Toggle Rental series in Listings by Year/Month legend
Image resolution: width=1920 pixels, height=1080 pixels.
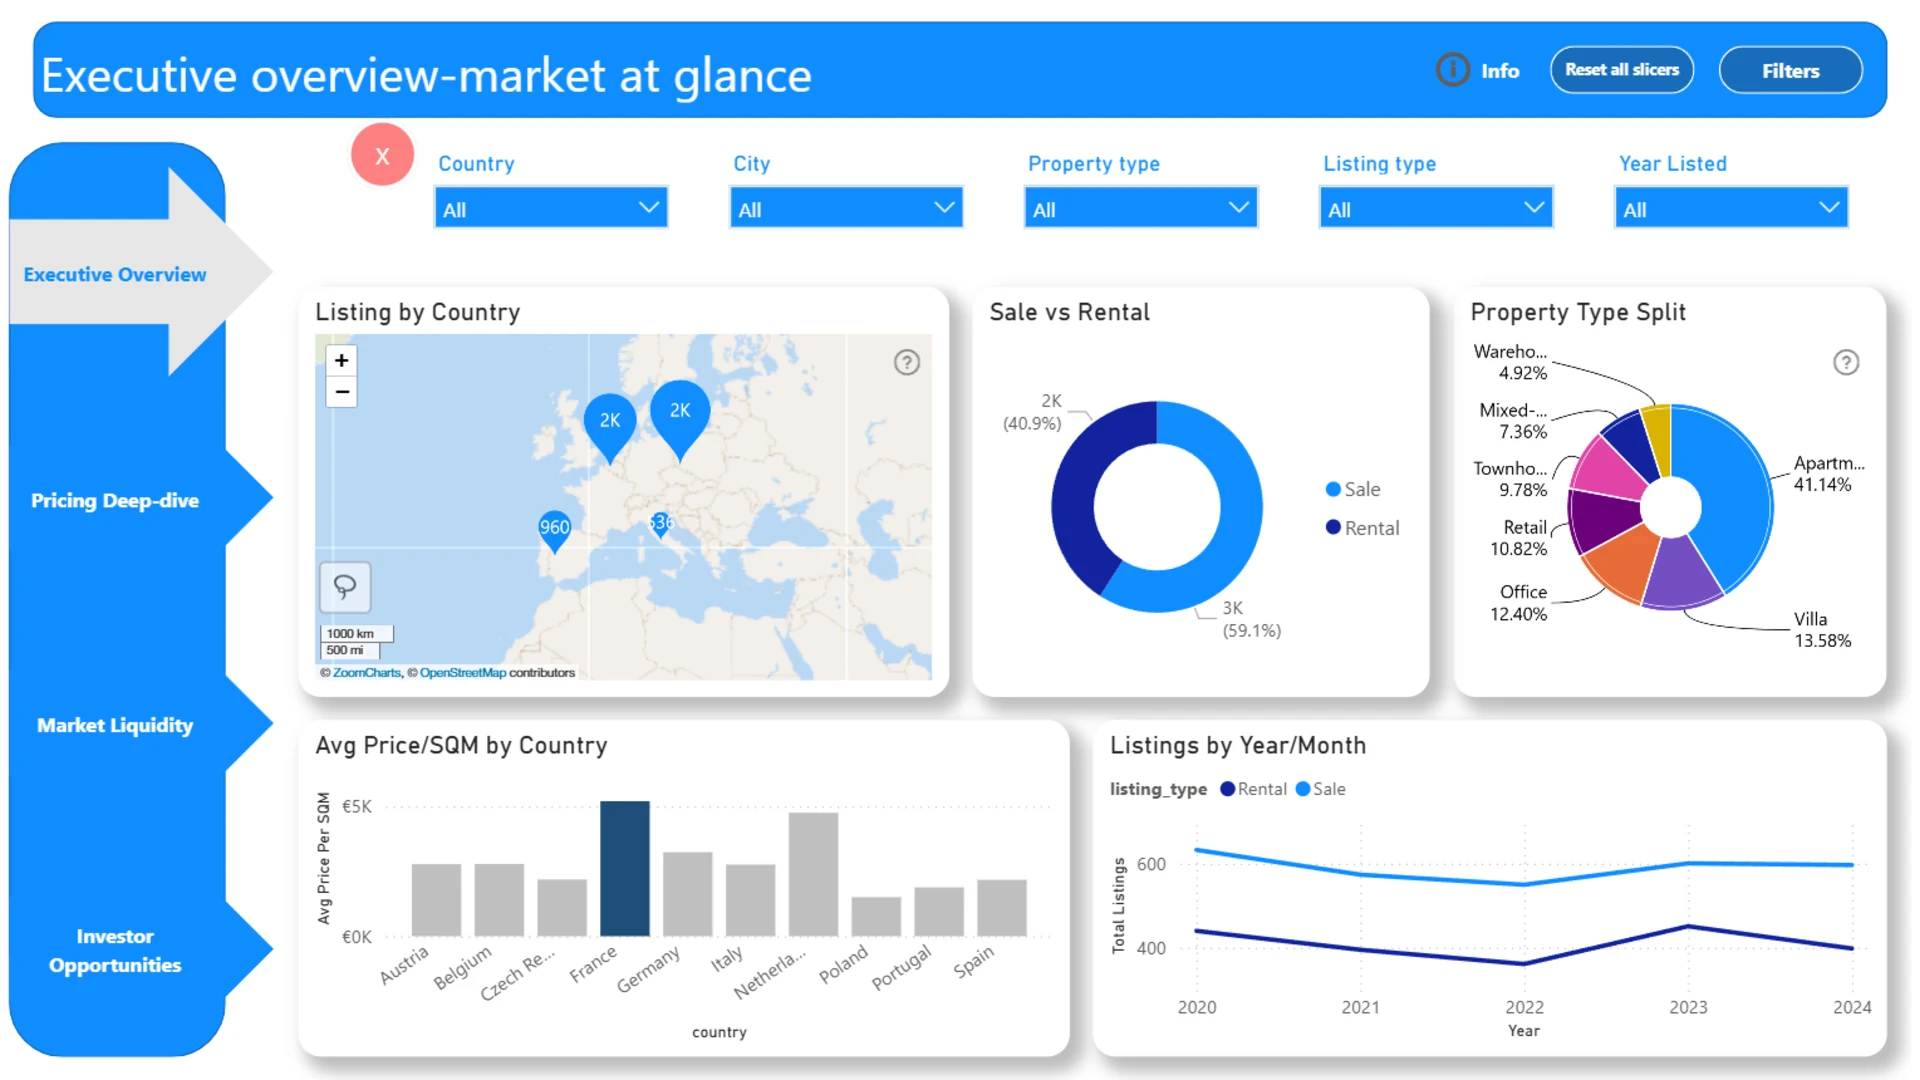[1253, 789]
